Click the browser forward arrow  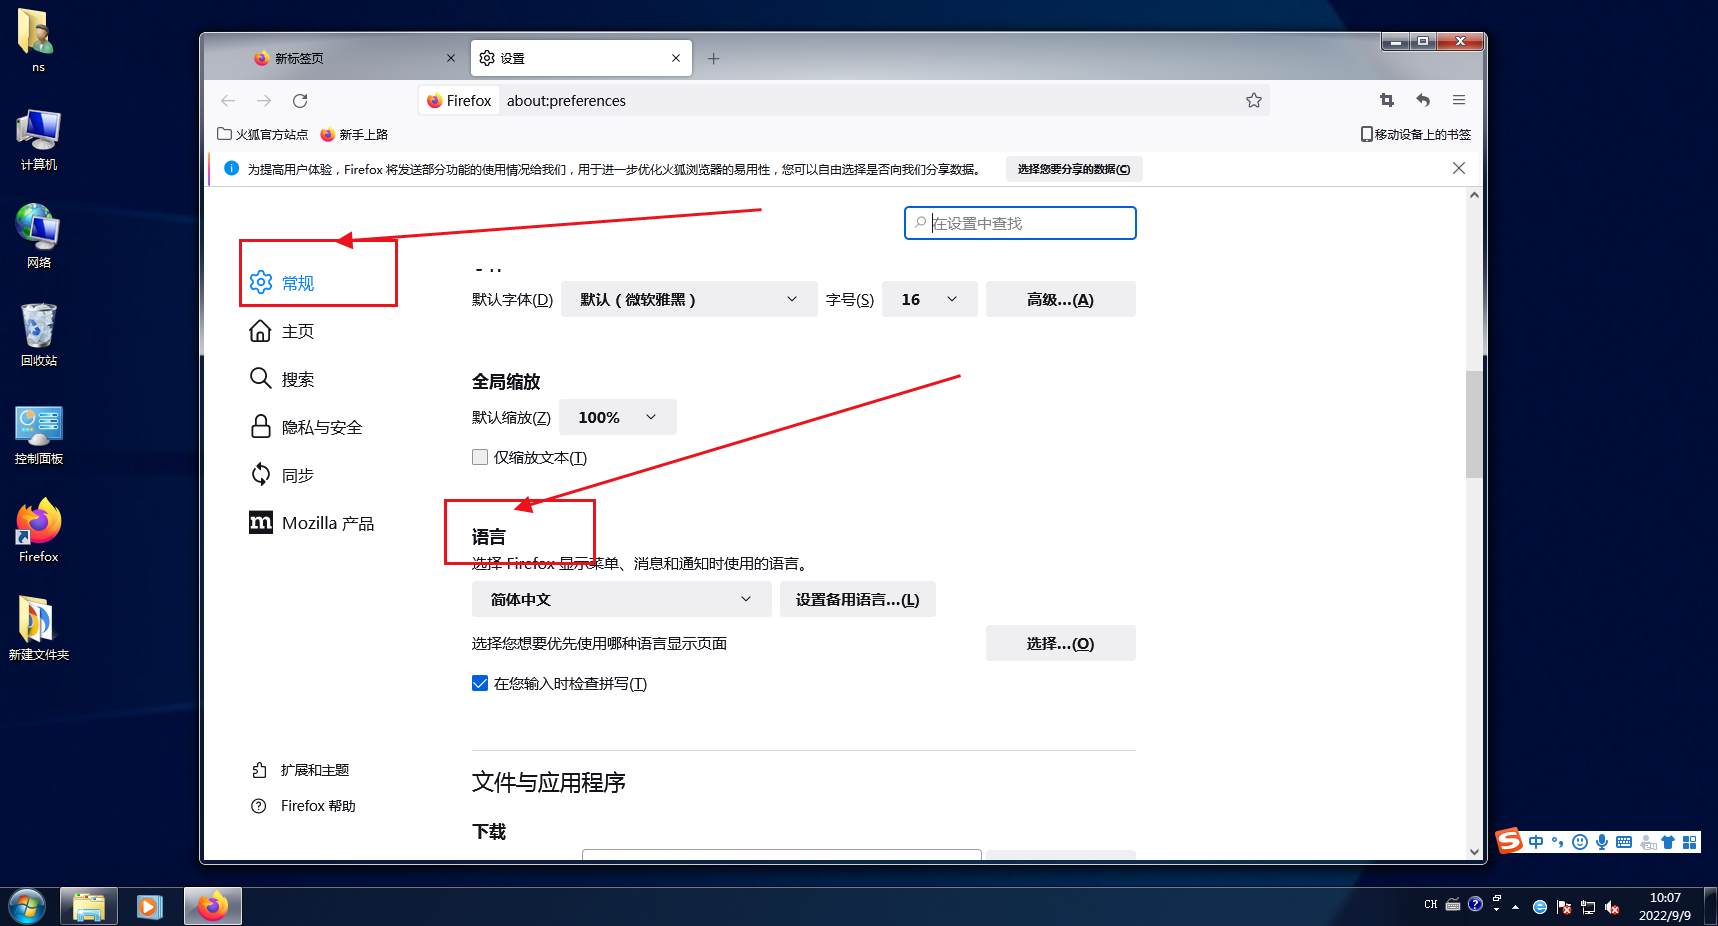click(x=264, y=100)
